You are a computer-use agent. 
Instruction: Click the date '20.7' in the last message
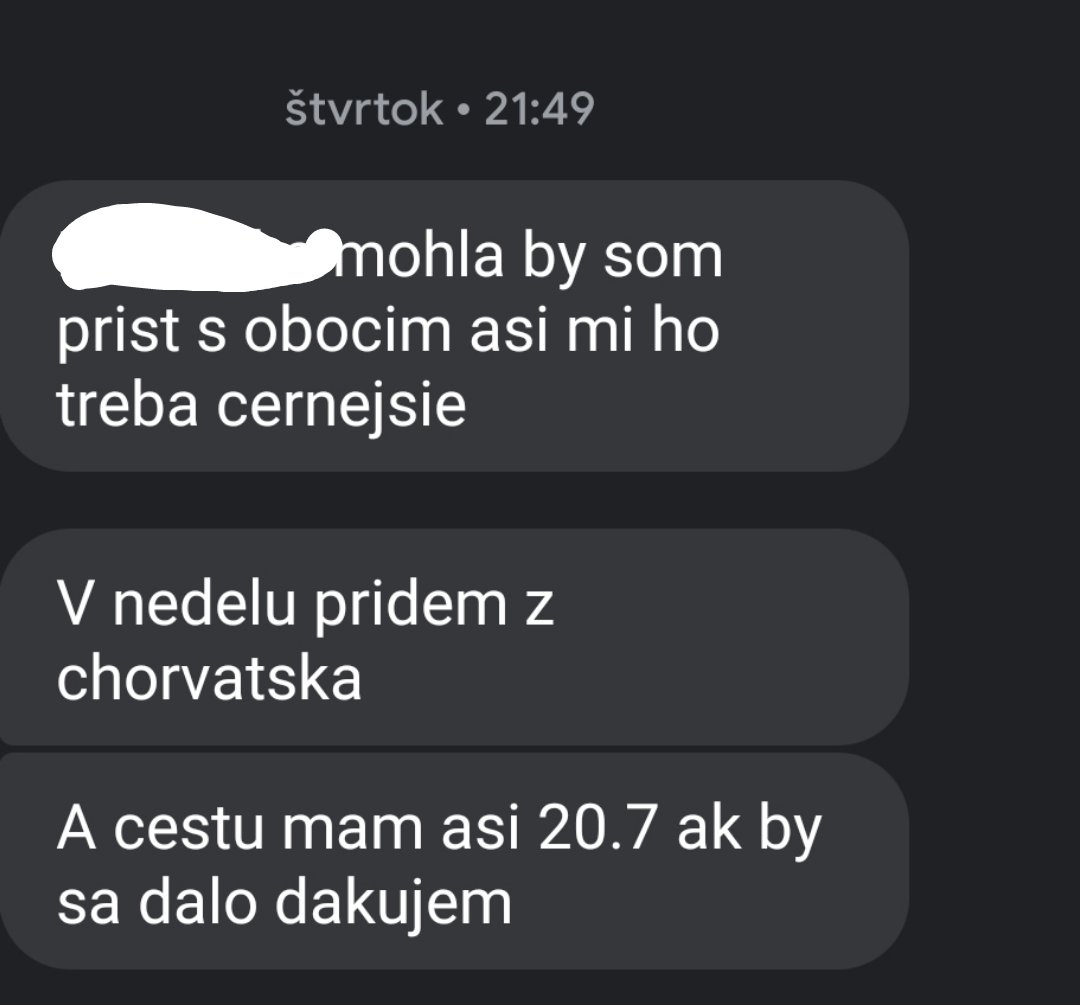(x=596, y=828)
